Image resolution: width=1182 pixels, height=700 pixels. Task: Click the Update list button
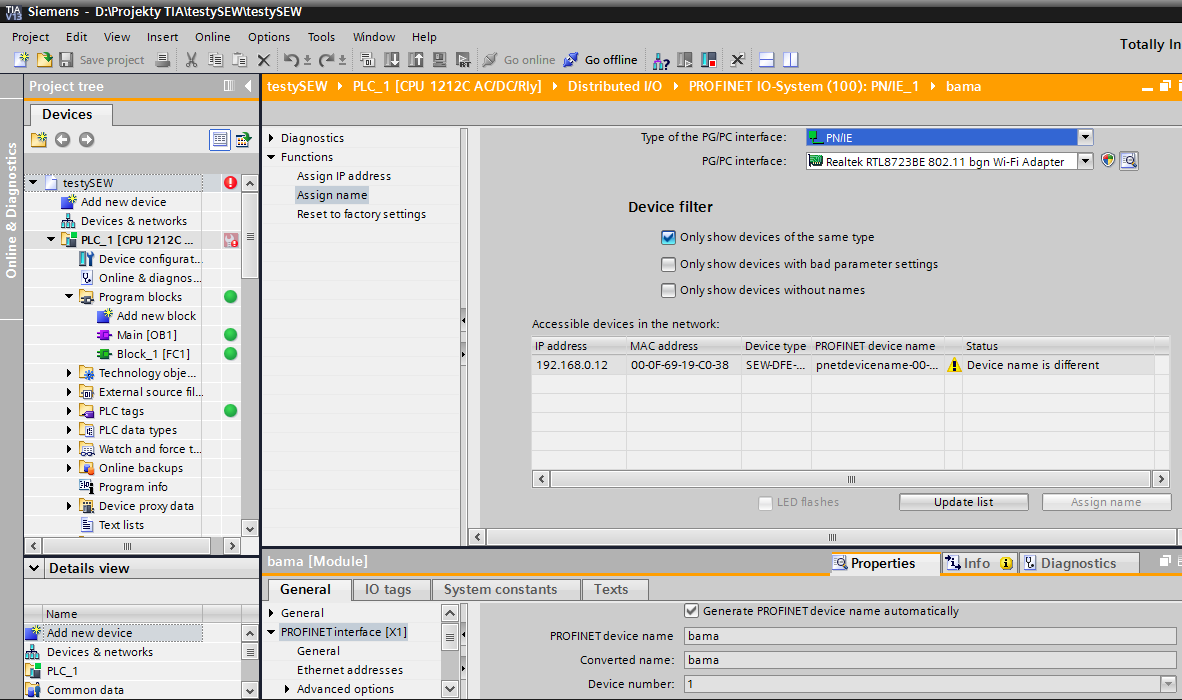pyautogui.click(x=963, y=502)
